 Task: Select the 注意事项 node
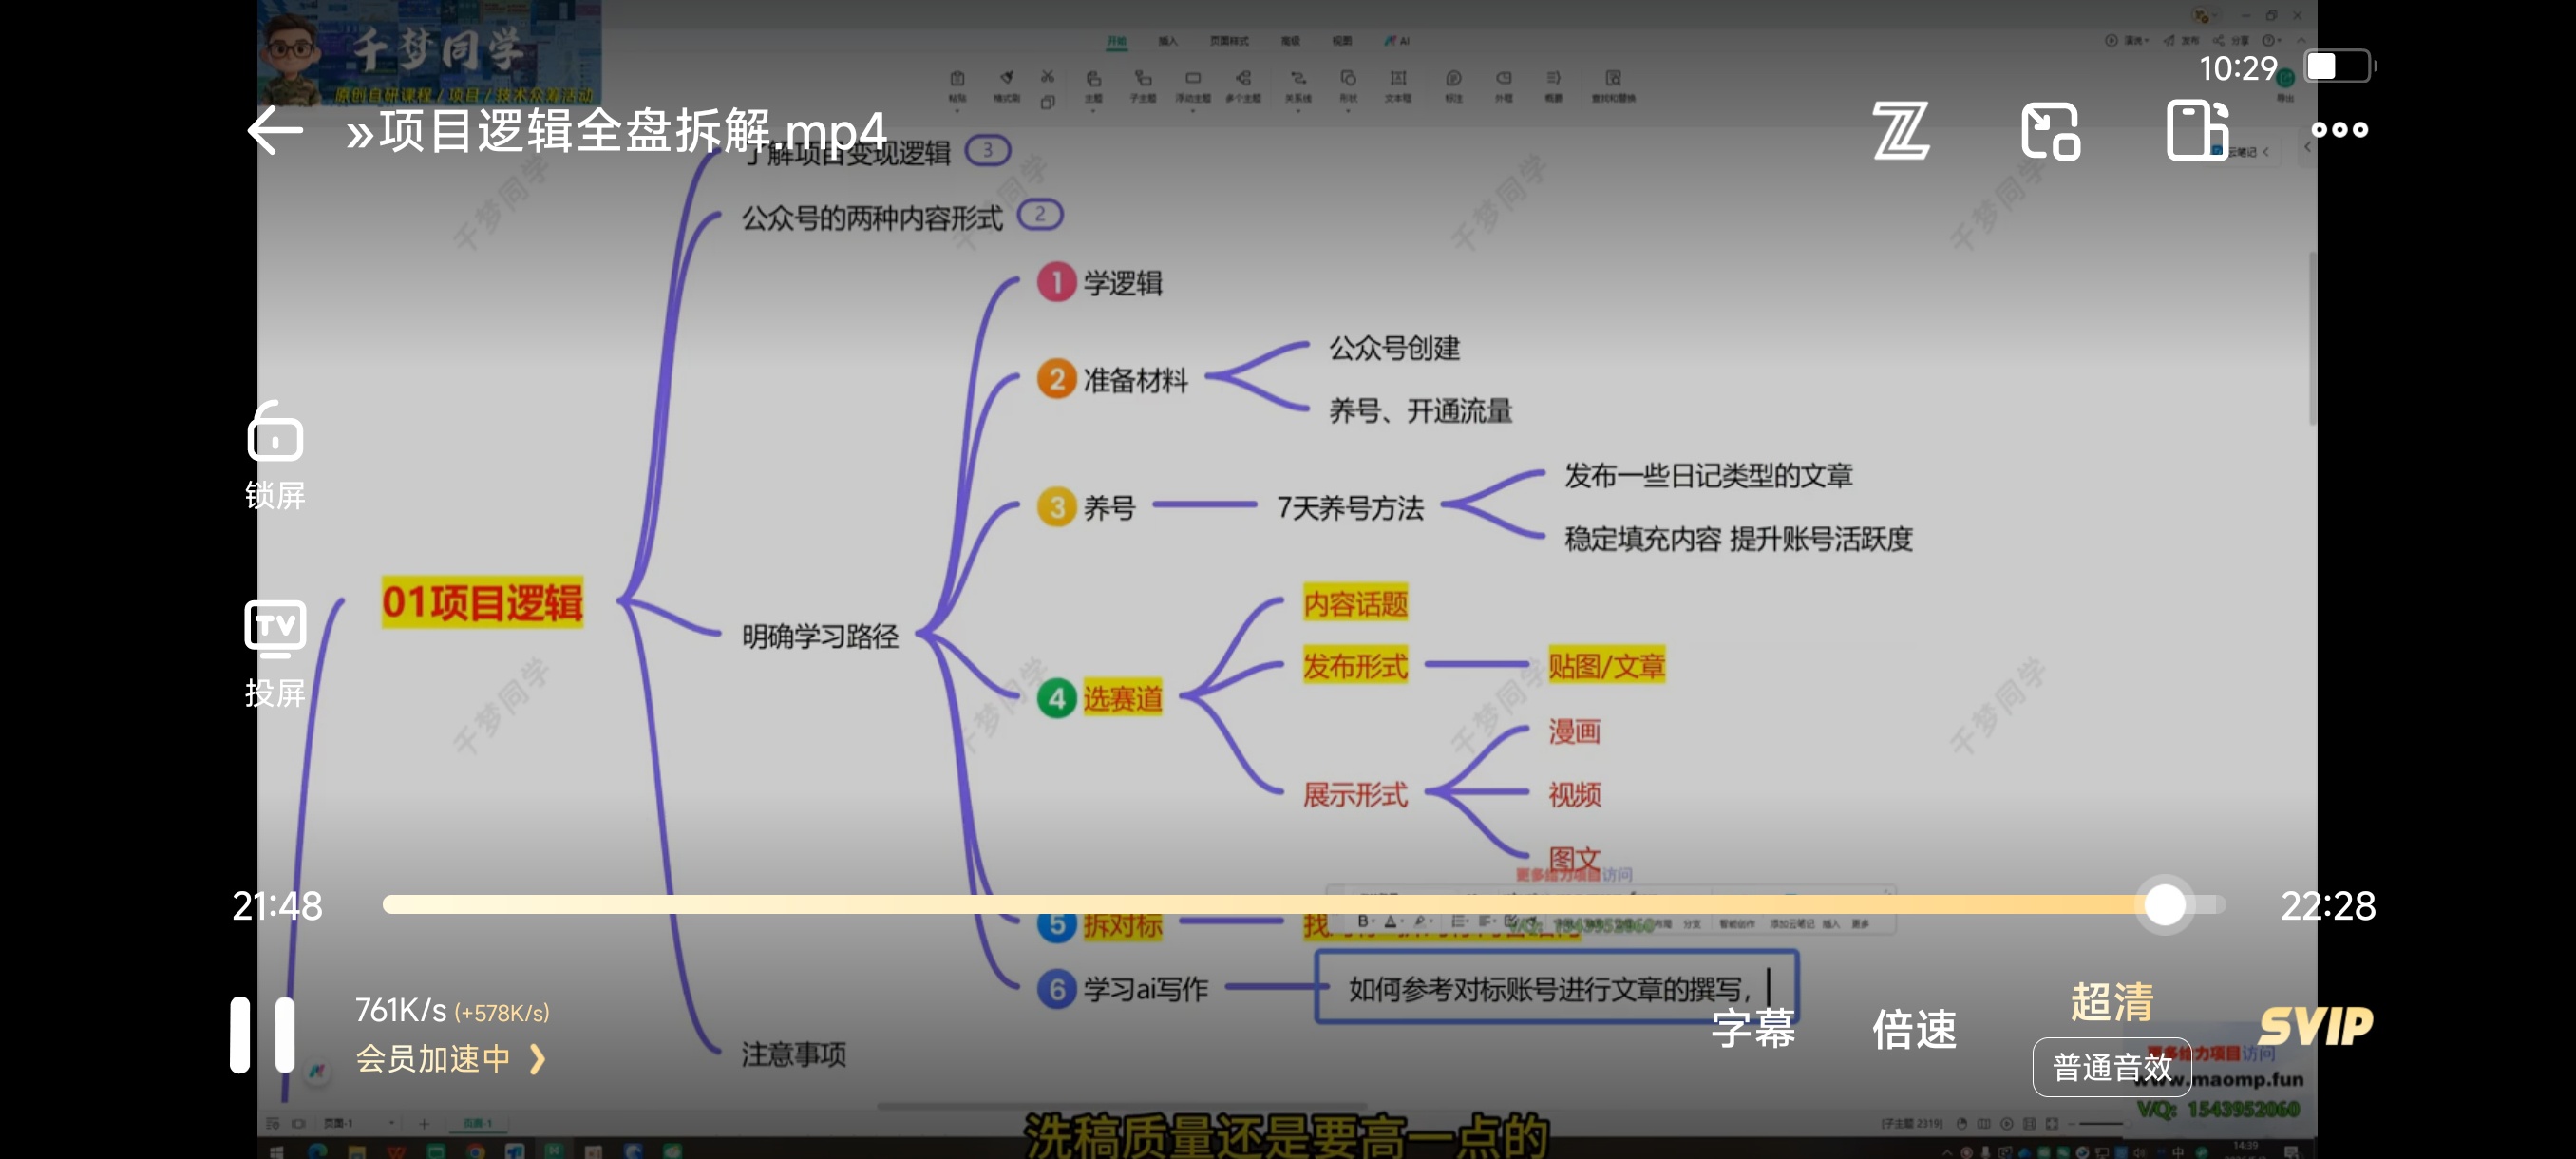[x=793, y=1054]
